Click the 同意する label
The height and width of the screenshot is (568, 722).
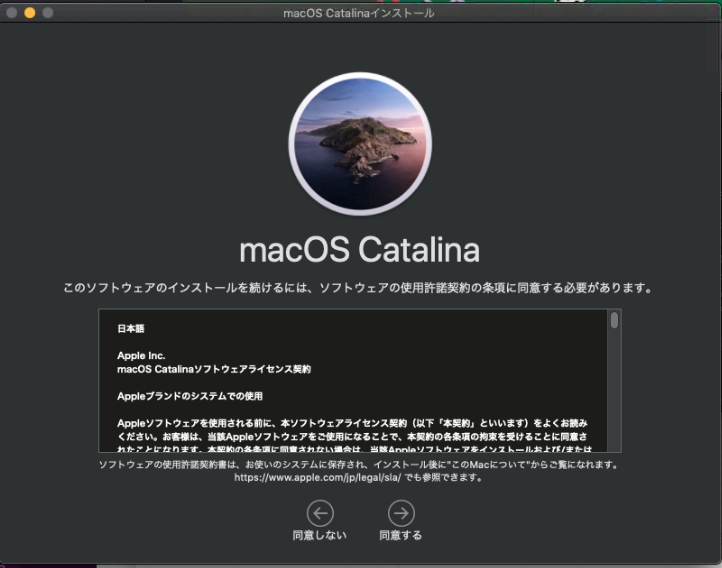coord(401,535)
